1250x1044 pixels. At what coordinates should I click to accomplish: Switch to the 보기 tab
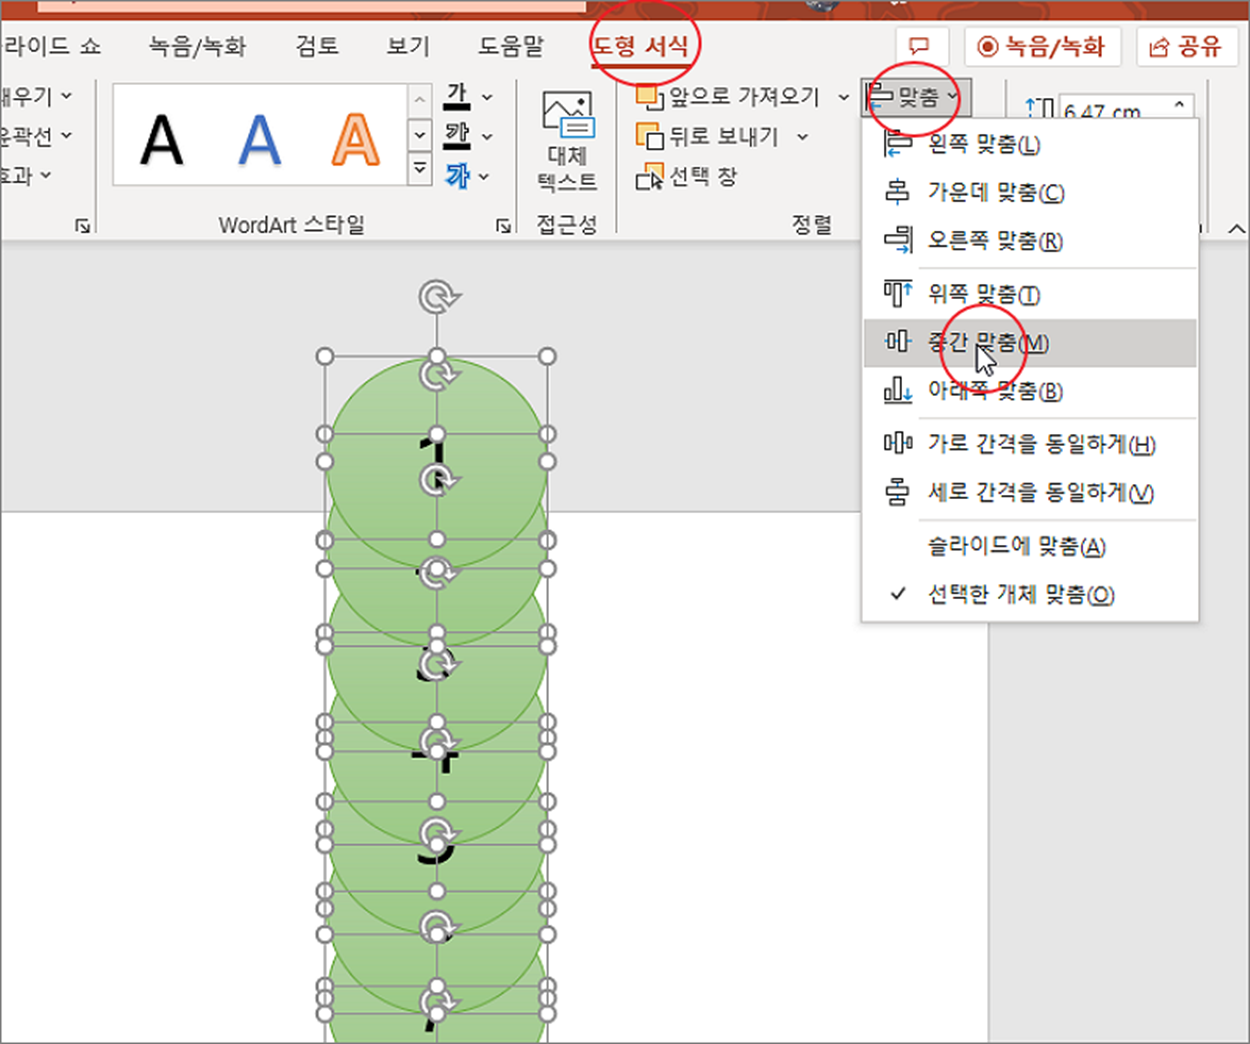pos(408,46)
